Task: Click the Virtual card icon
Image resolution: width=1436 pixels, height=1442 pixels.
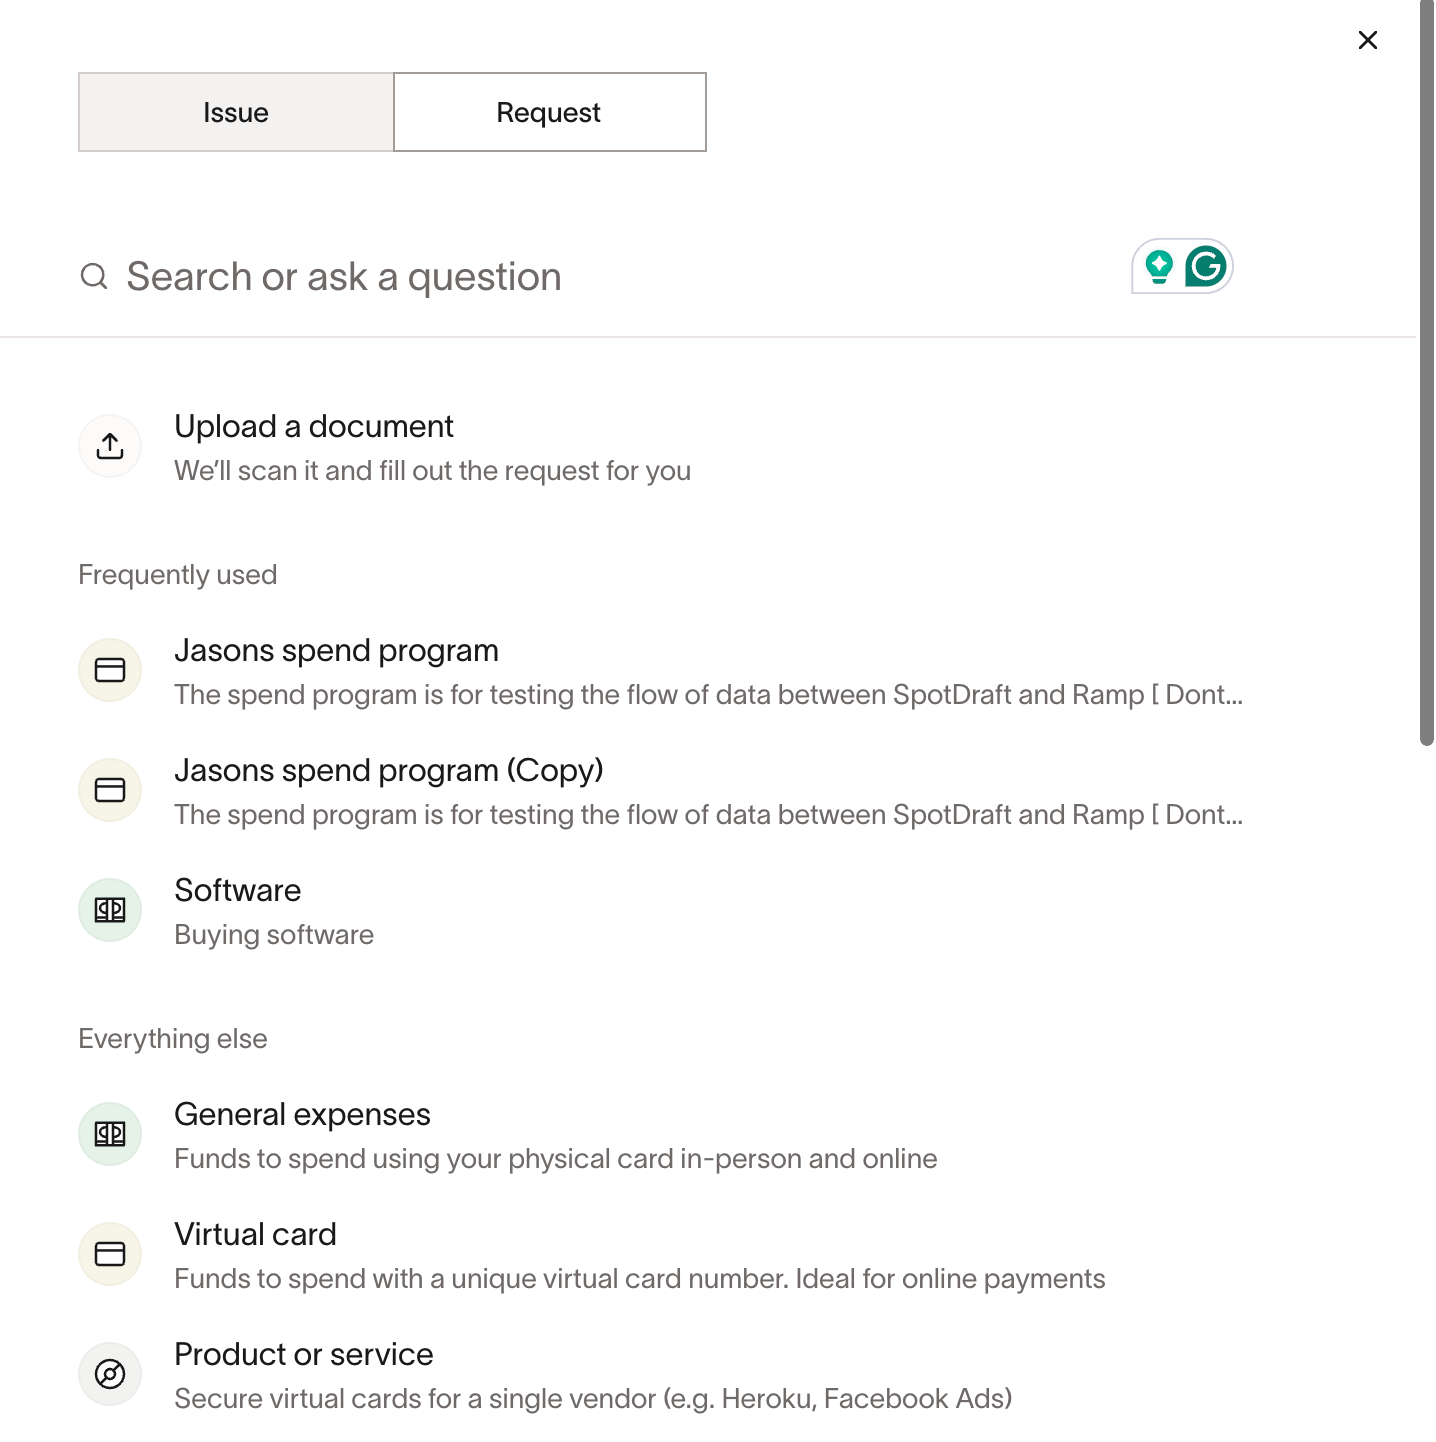Action: click(x=110, y=1254)
